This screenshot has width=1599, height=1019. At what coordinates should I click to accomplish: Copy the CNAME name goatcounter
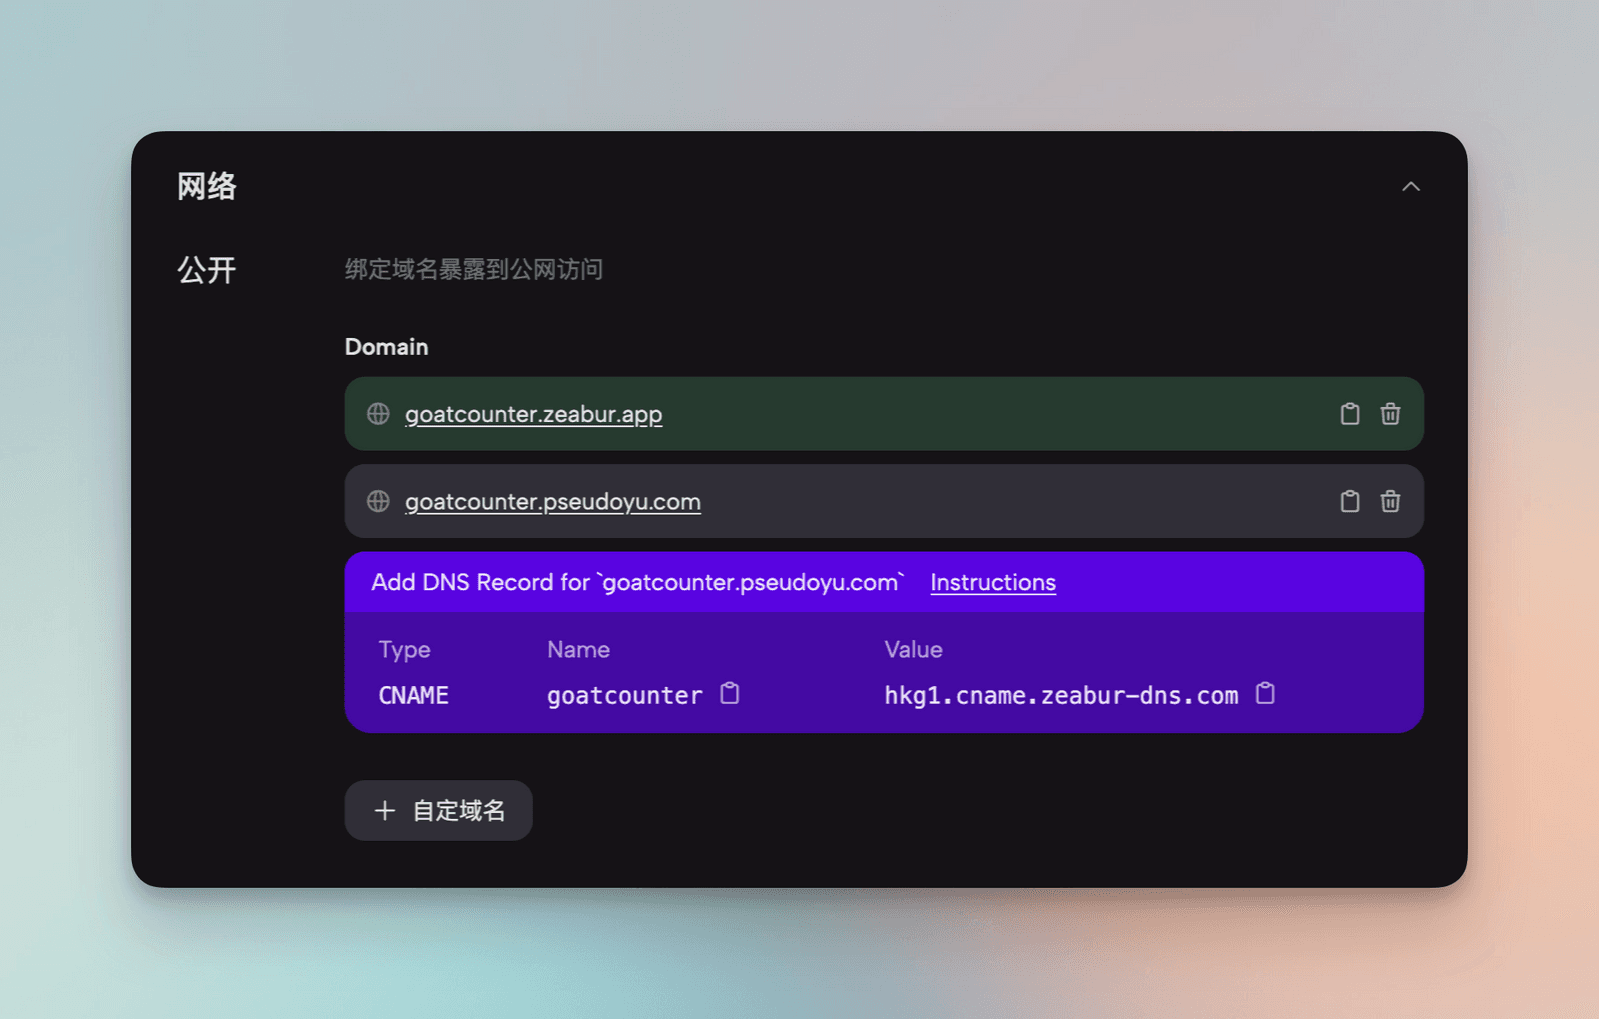click(x=730, y=693)
